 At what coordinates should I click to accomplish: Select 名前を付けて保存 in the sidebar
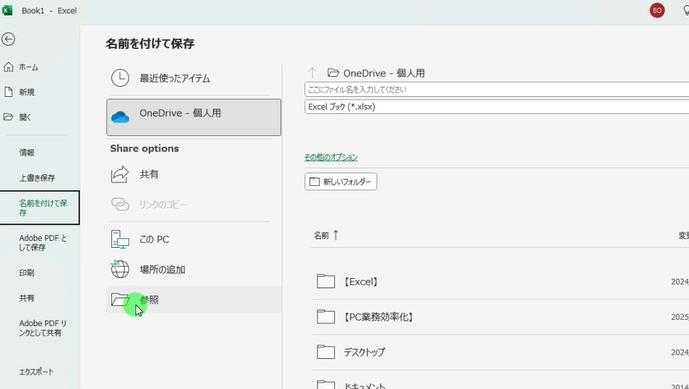click(40, 207)
